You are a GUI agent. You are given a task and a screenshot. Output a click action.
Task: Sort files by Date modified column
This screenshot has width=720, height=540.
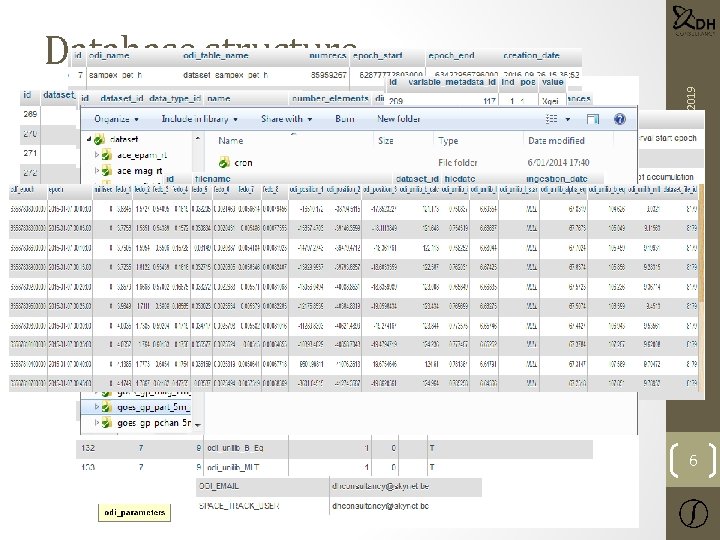[x=556, y=141]
